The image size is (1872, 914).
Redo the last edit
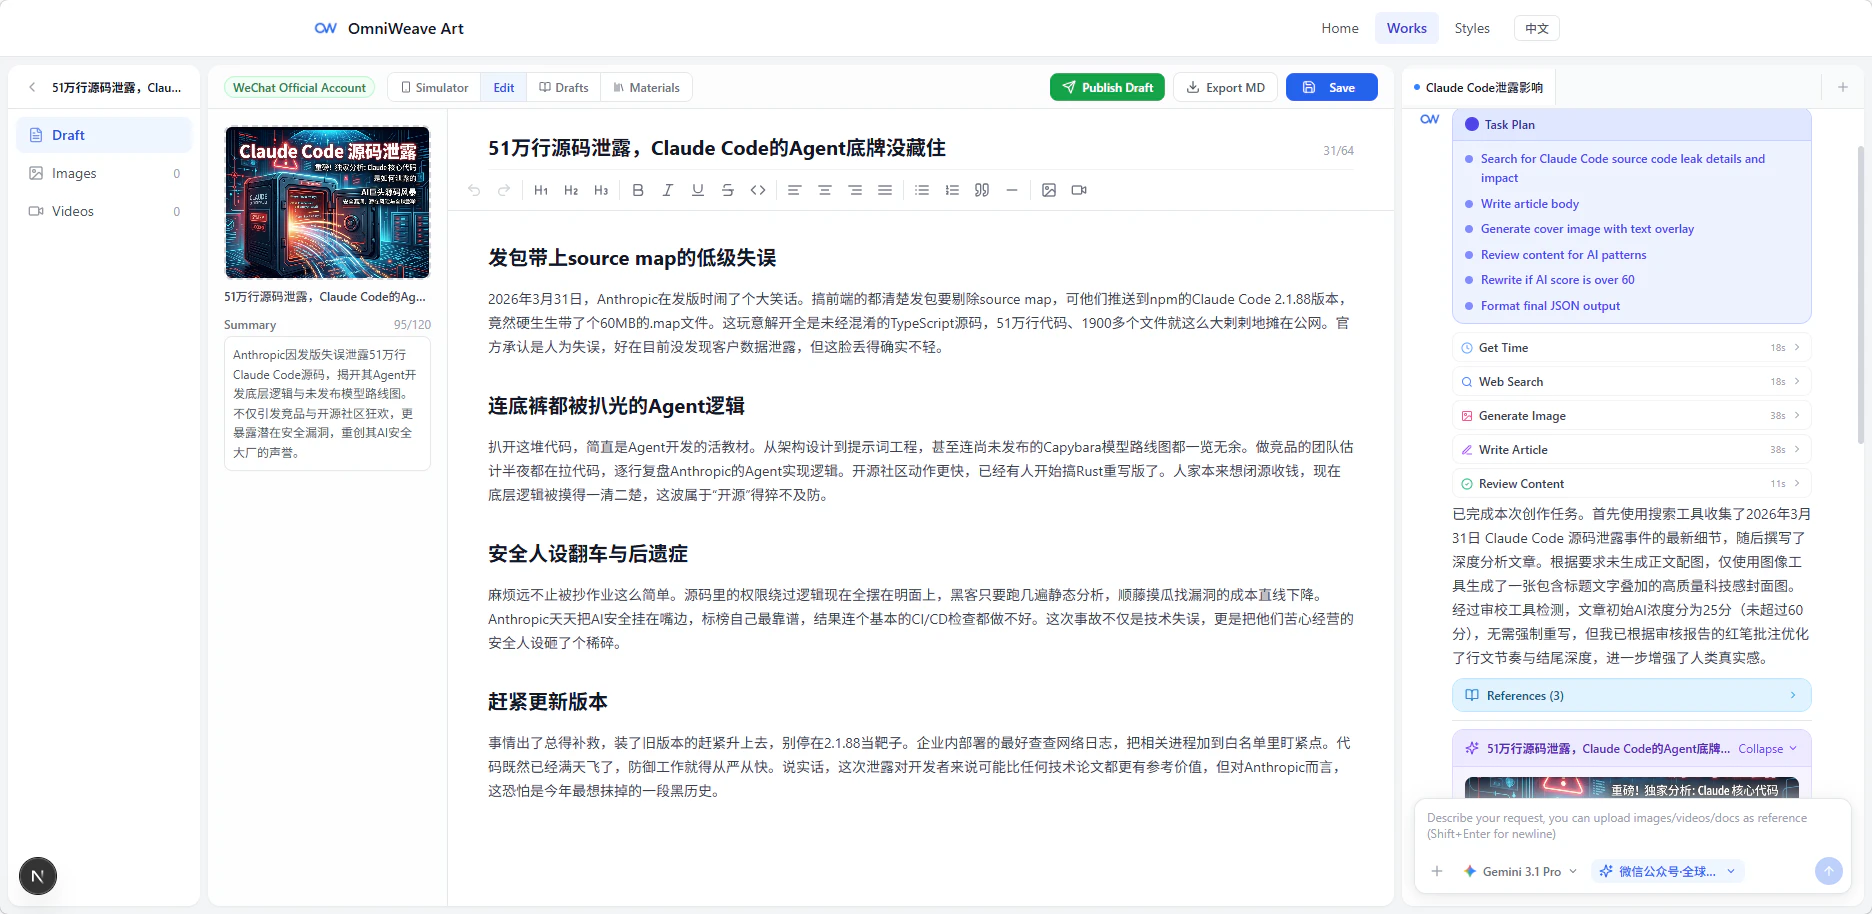pyautogui.click(x=504, y=190)
